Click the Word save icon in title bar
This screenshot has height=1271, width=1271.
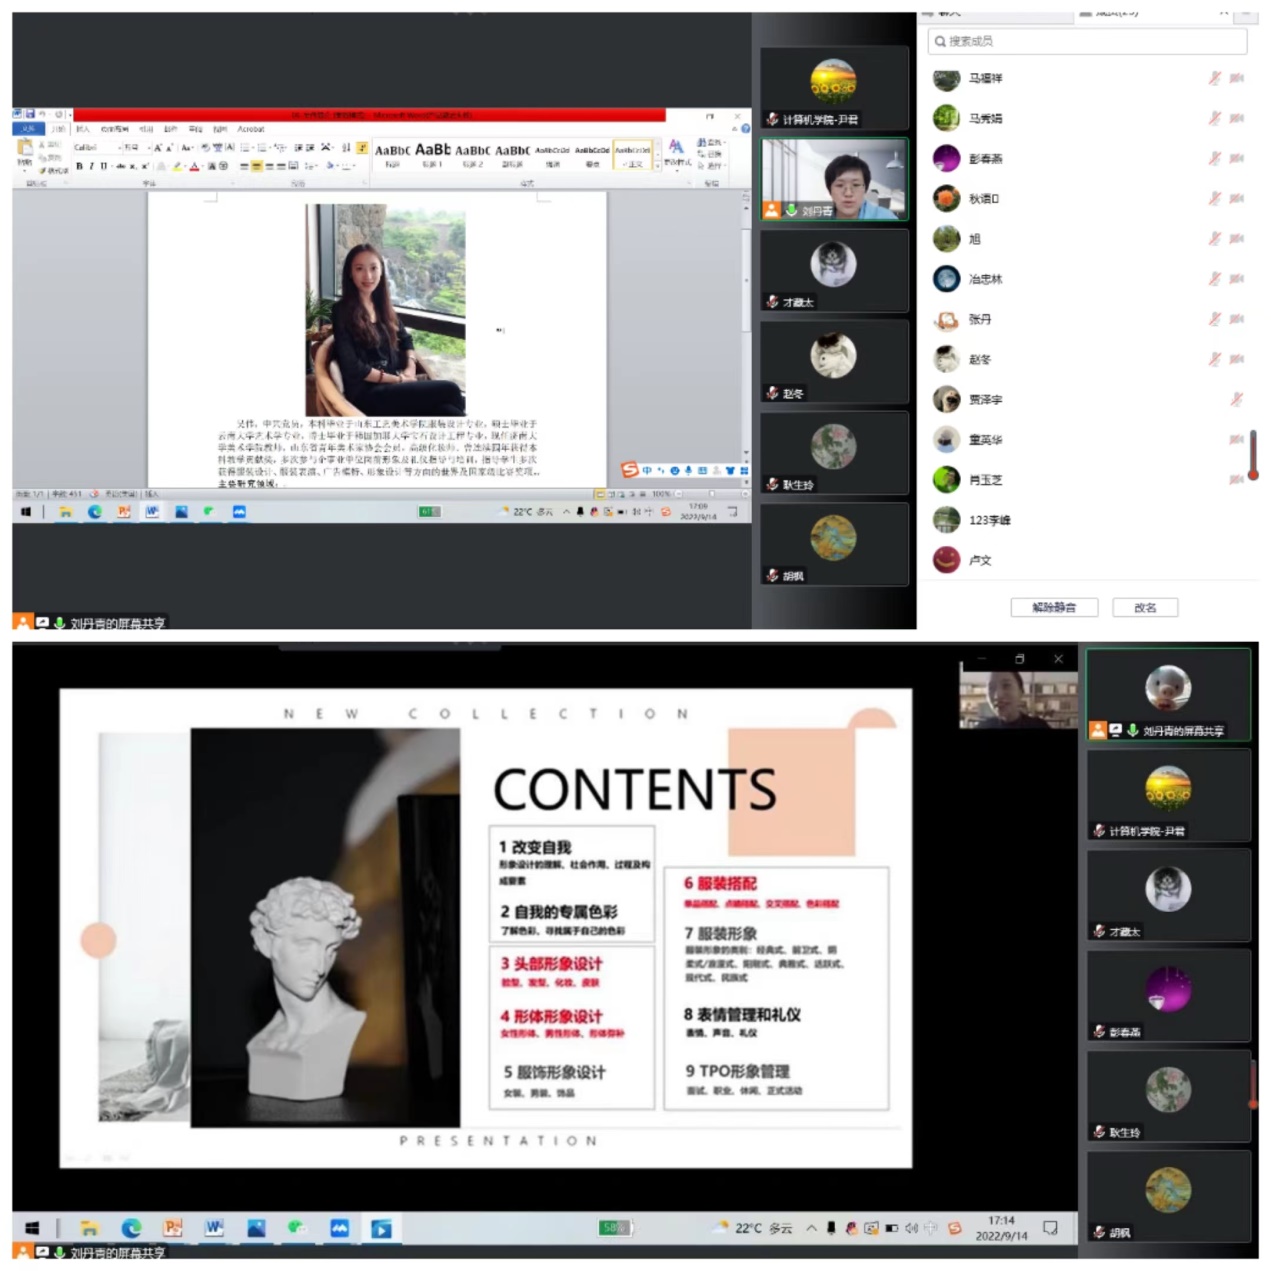pyautogui.click(x=30, y=115)
